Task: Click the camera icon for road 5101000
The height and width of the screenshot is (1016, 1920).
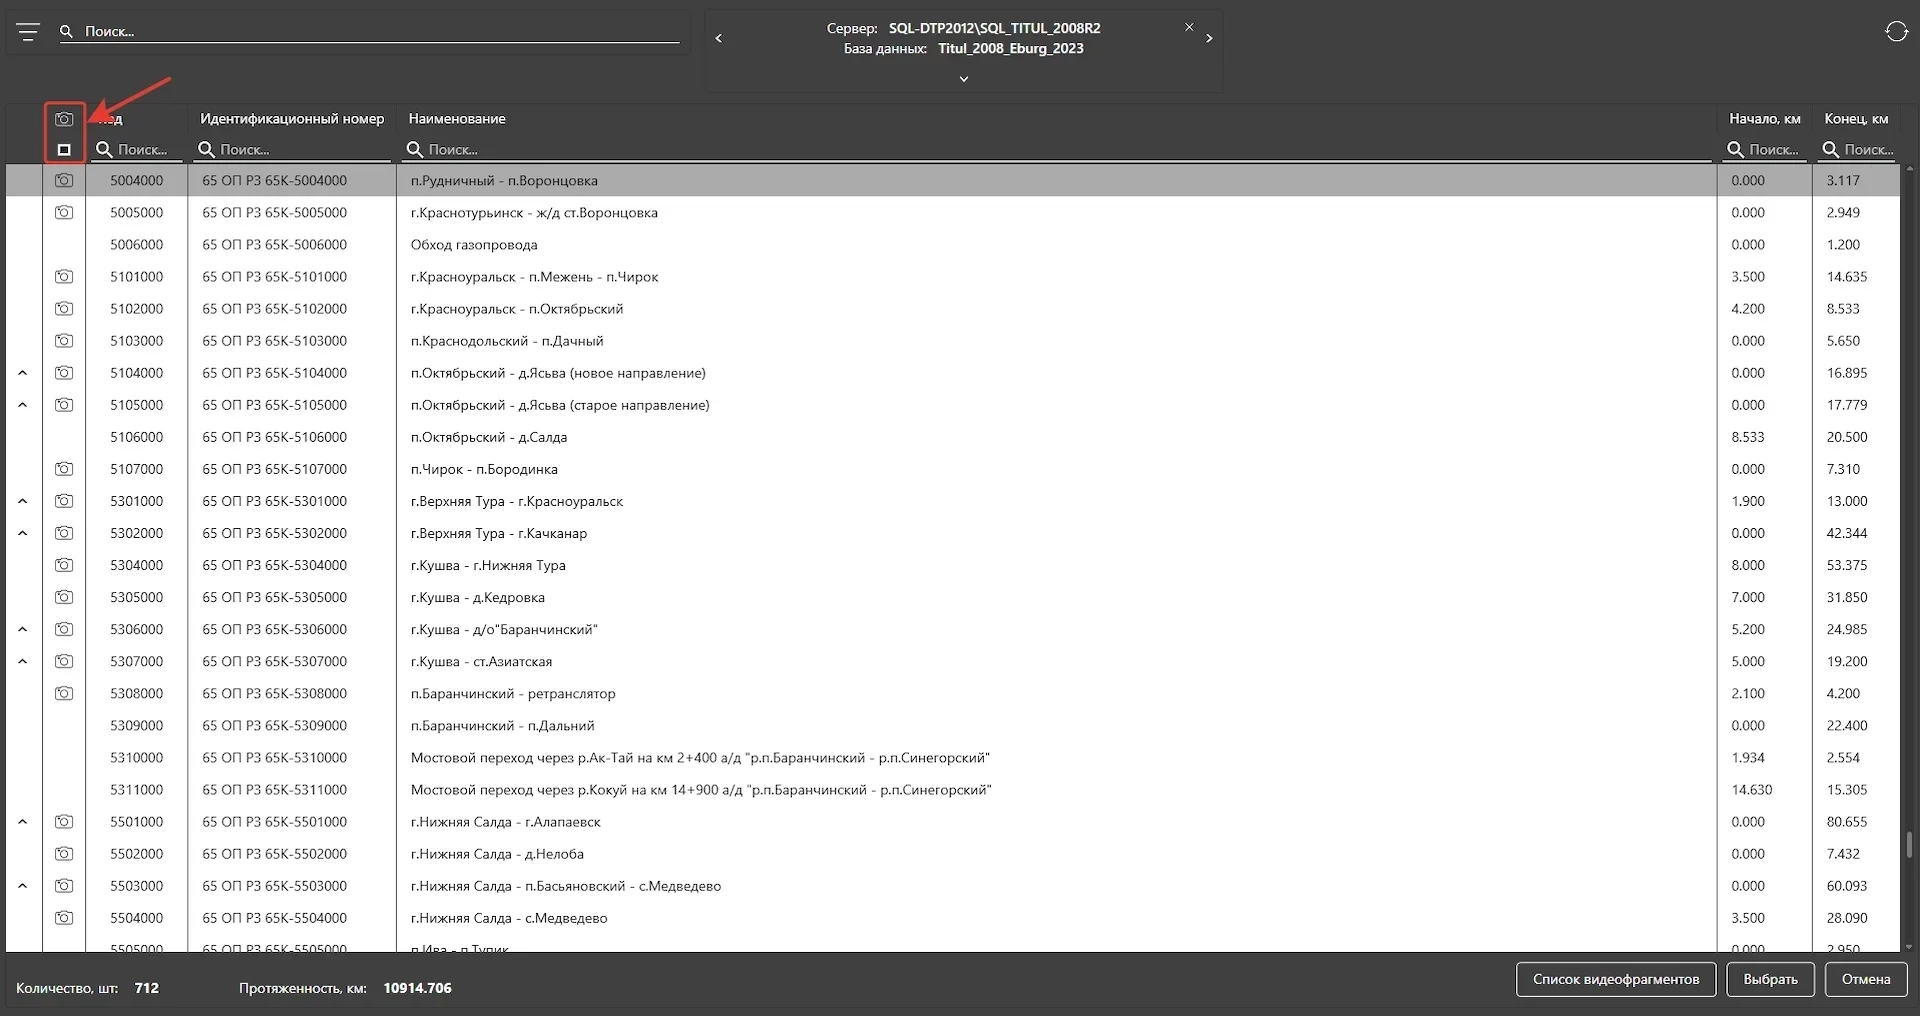Action: click(64, 277)
